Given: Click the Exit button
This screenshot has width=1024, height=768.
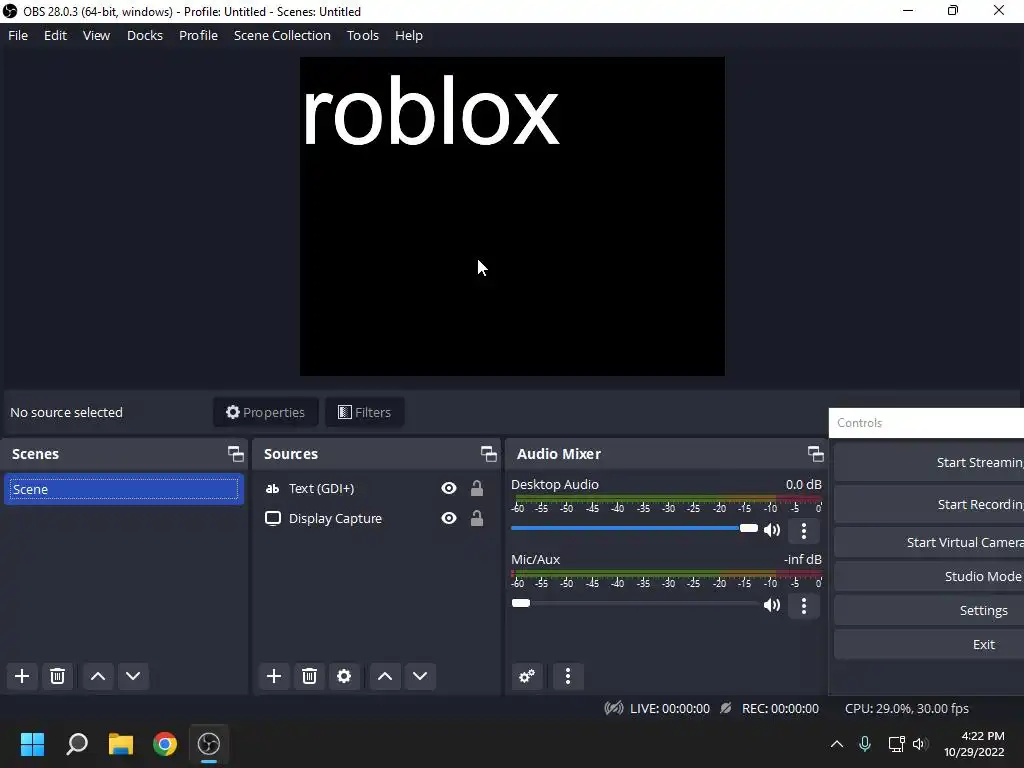Looking at the screenshot, I should click(929, 644).
